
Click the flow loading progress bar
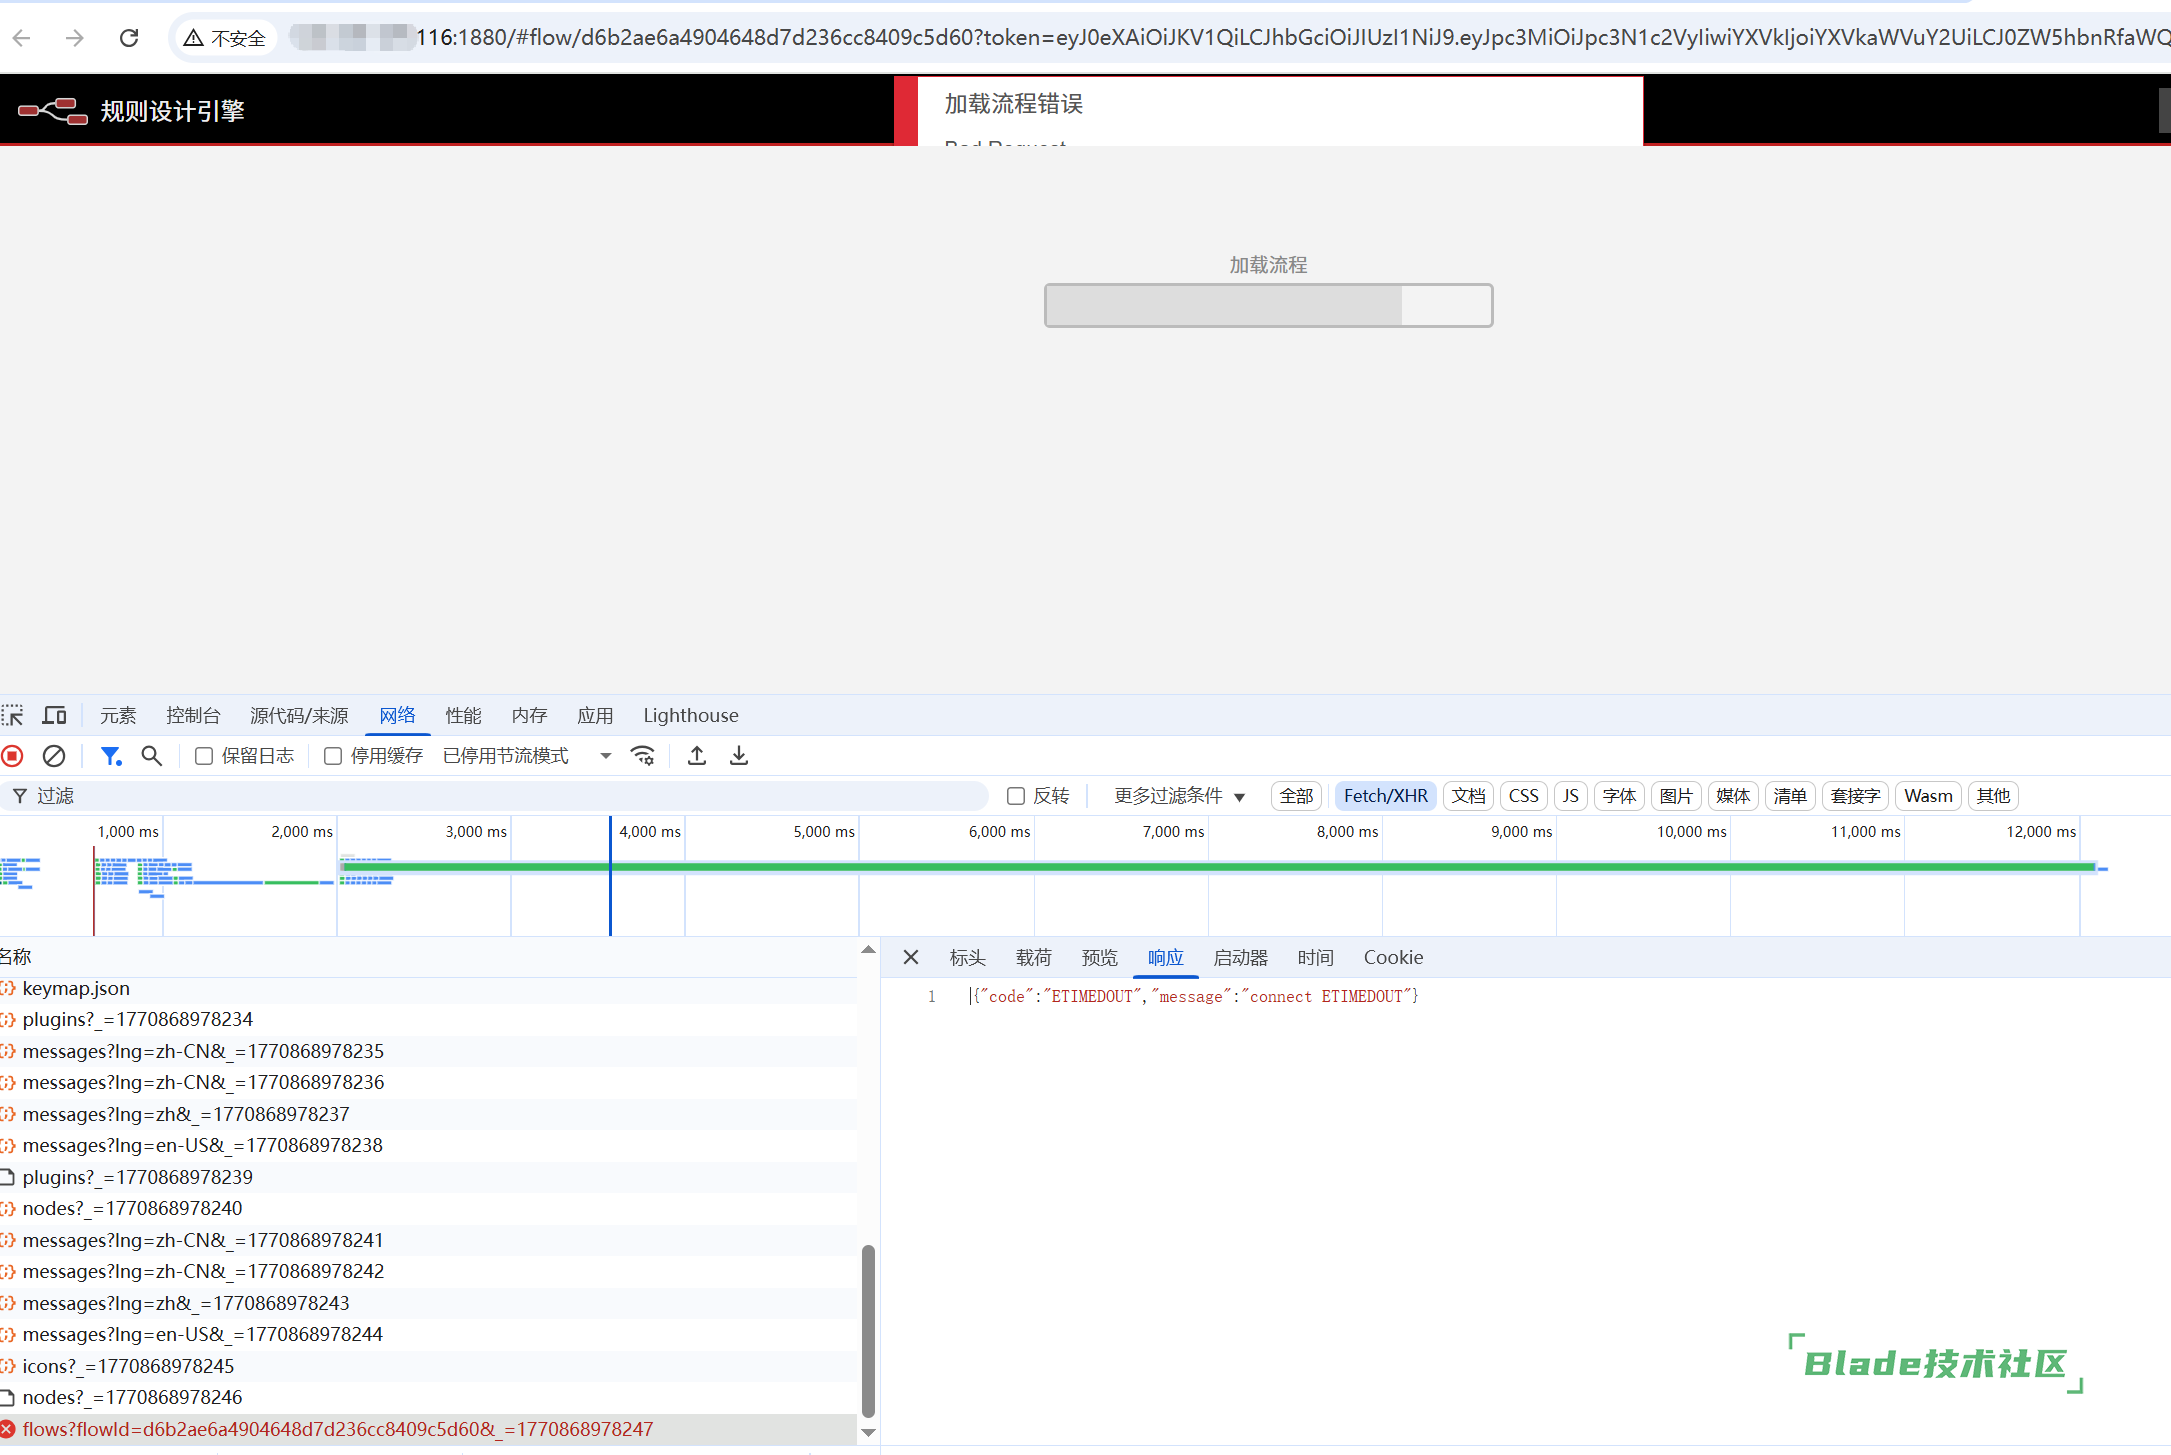point(1268,305)
